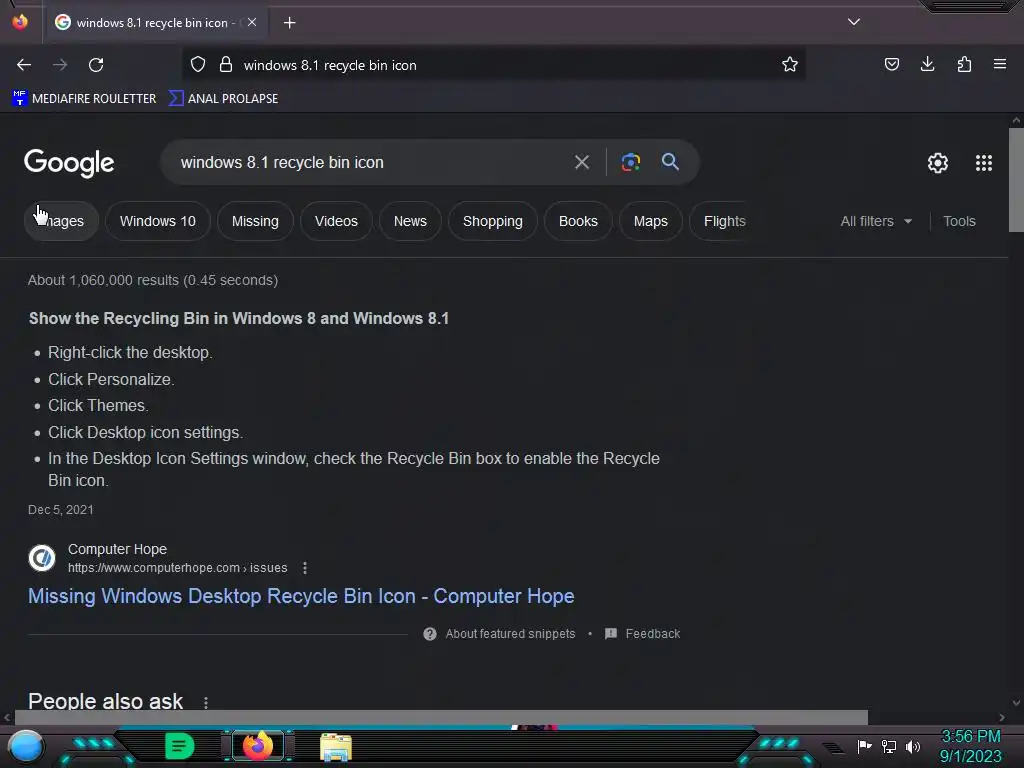
Task: Click the Computer Hope site favicon
Action: tap(42, 558)
